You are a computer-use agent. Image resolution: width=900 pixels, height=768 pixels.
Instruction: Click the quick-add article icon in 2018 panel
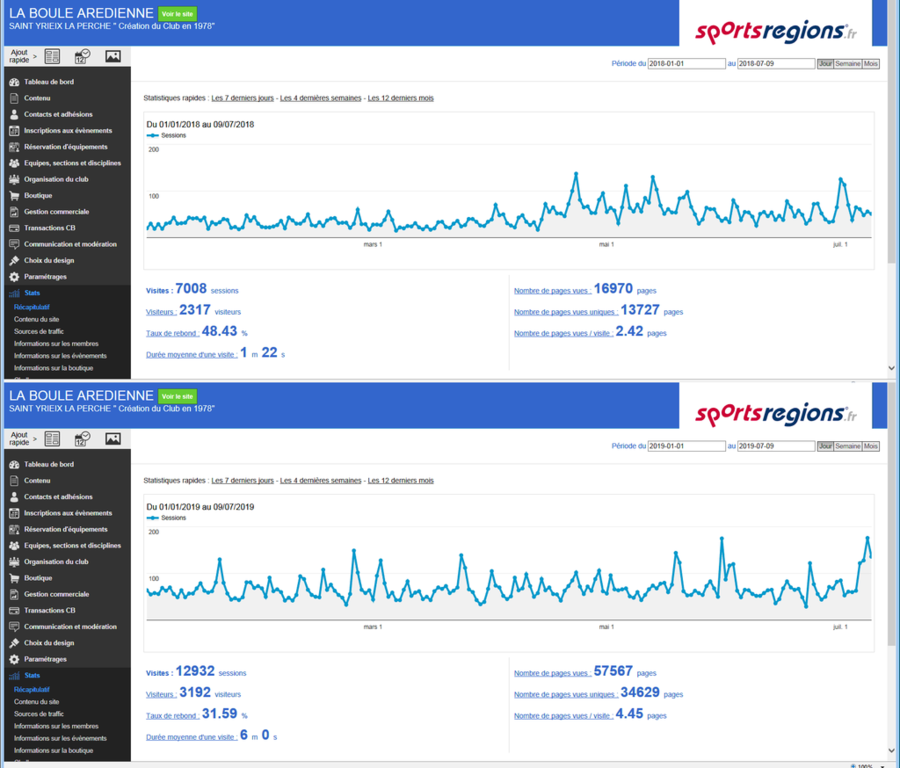point(52,56)
